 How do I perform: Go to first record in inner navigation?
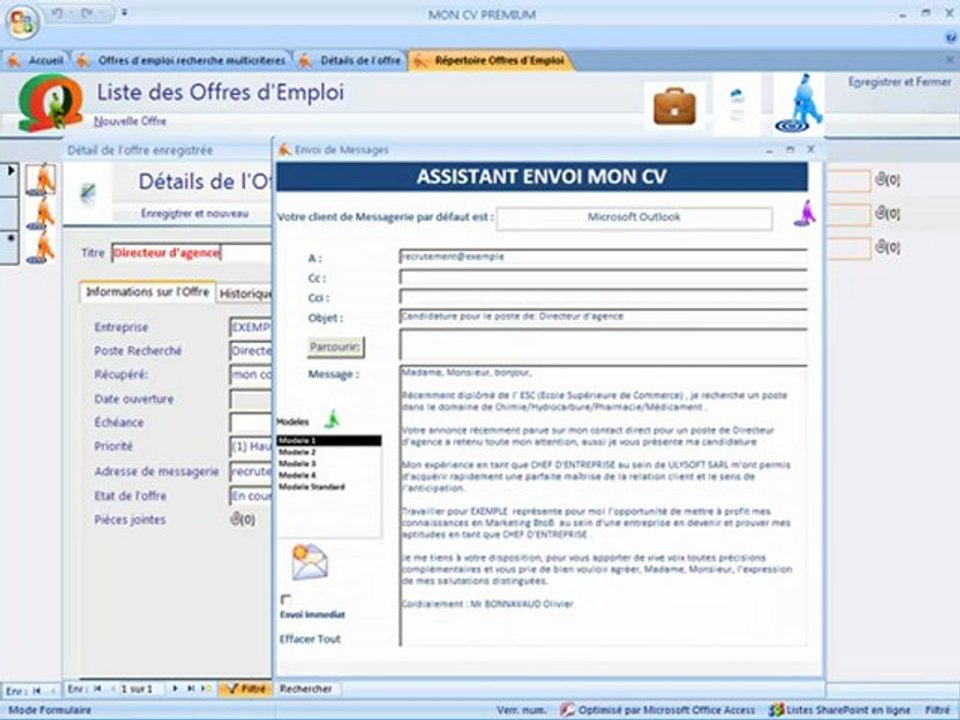[98, 689]
